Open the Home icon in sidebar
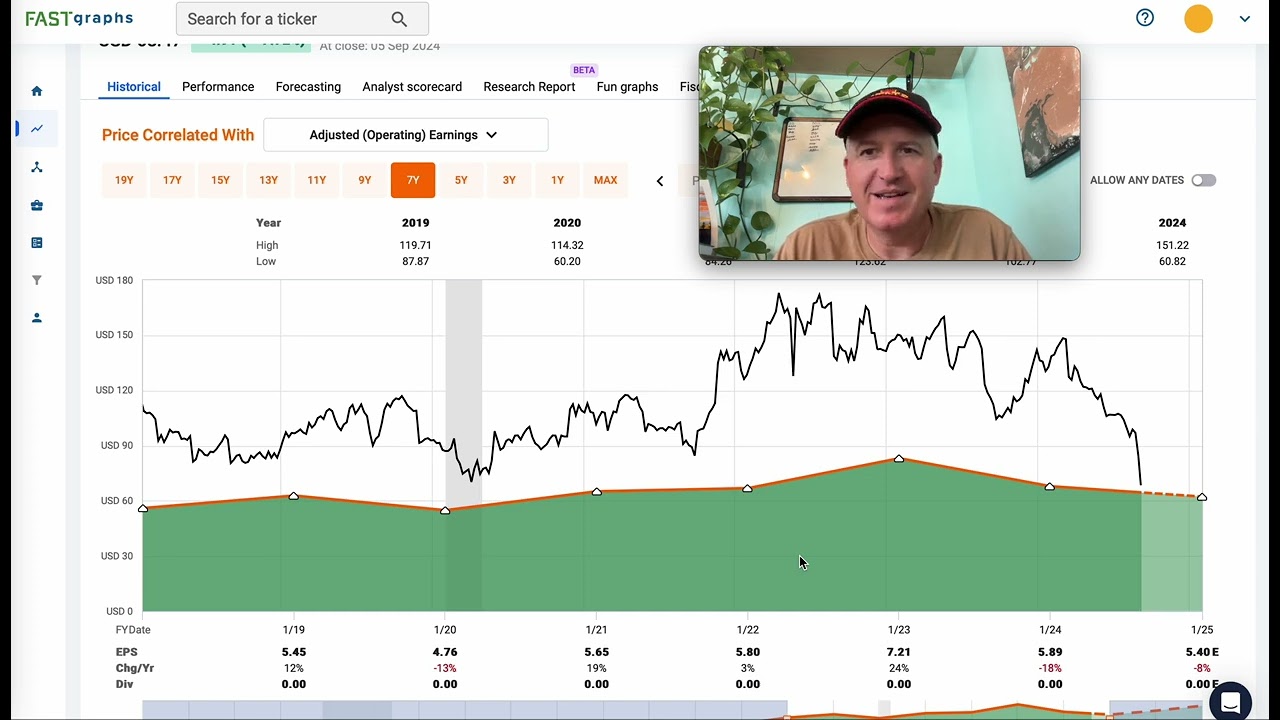The width and height of the screenshot is (1280, 720). coord(37,91)
